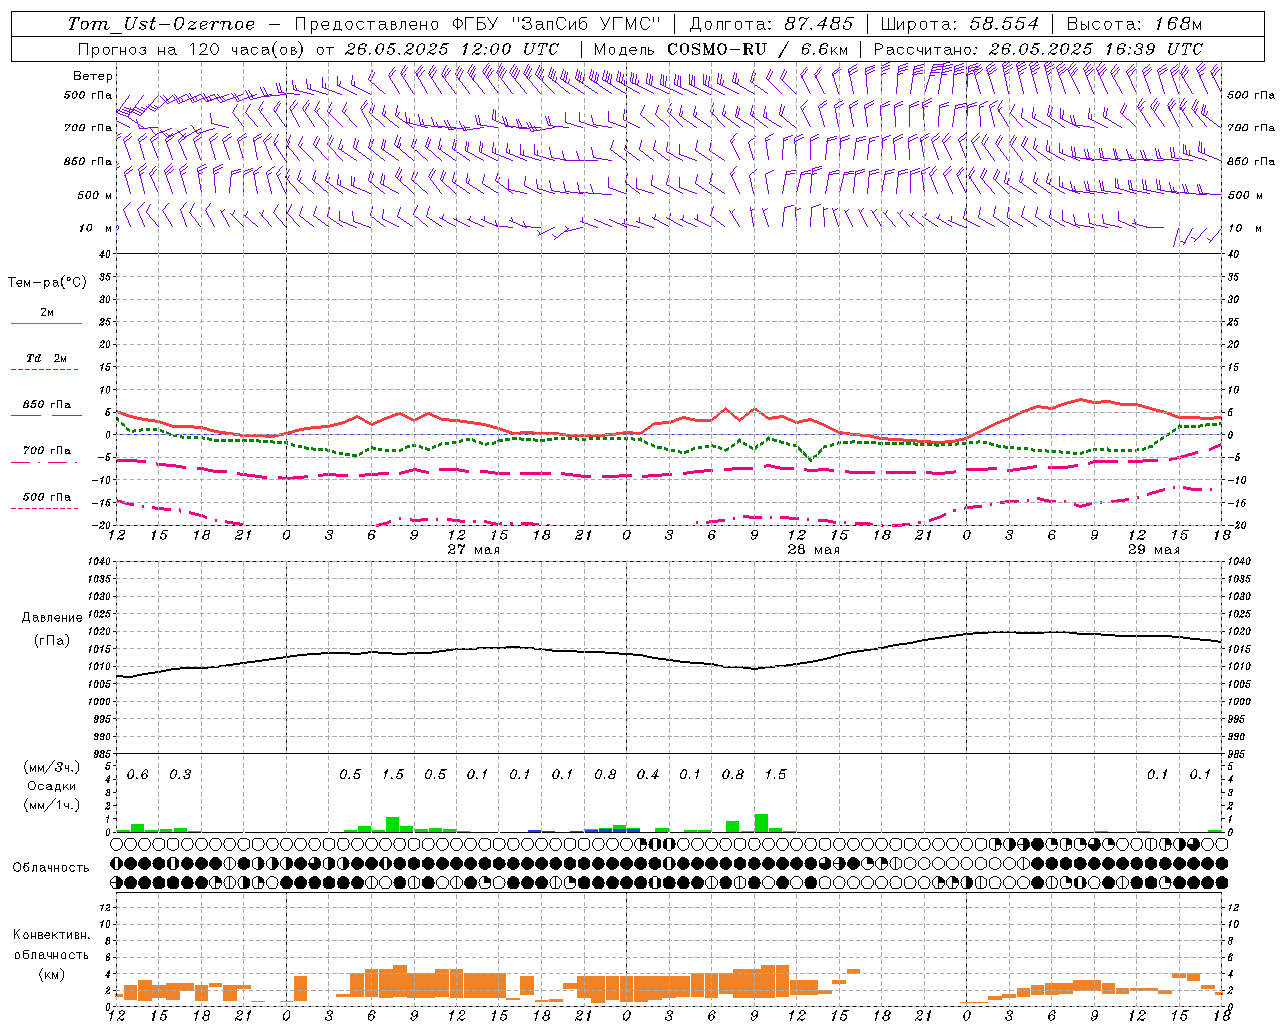Select the latitude value Широта: 58.554
1280x1024 pixels.
(x=960, y=24)
